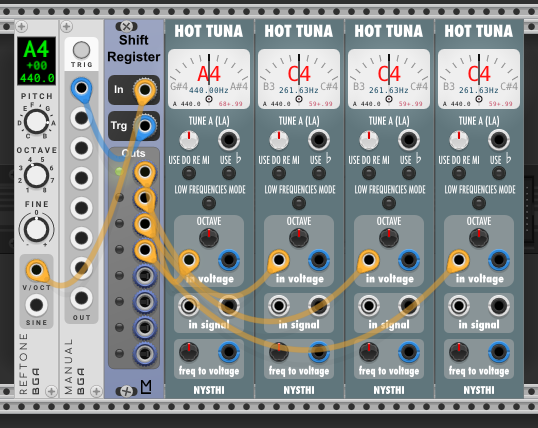Screen dimensions: 538x428
Task: Turn the OCTAVE knob on second Hot Tuna
Action: pos(299,238)
